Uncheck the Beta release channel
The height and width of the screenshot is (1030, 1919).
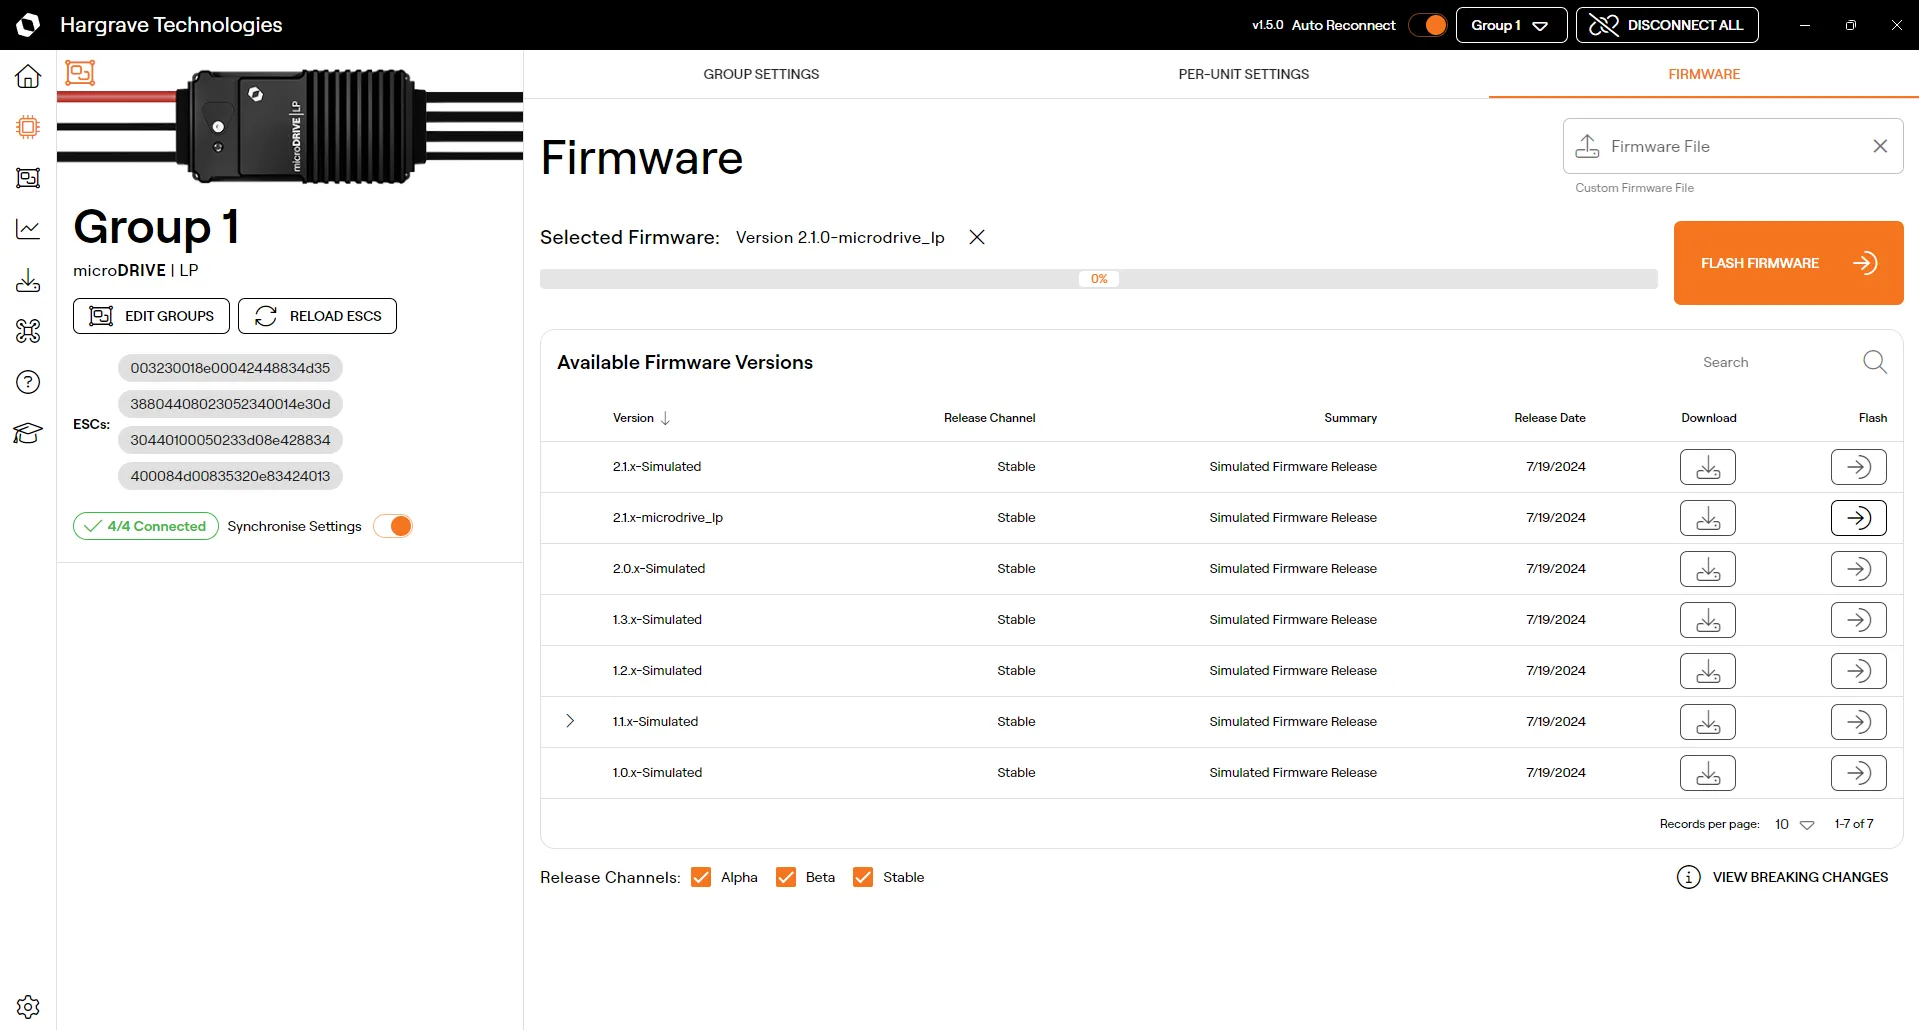click(786, 877)
